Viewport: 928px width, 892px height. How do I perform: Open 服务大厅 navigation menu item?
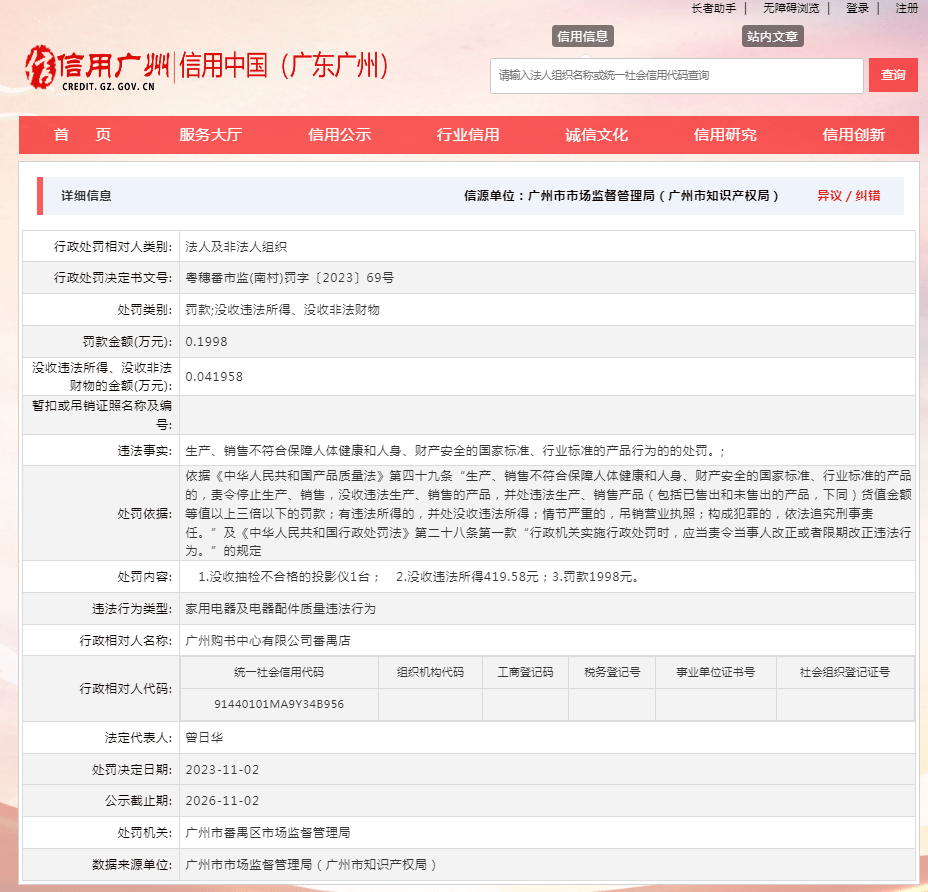[x=210, y=135]
